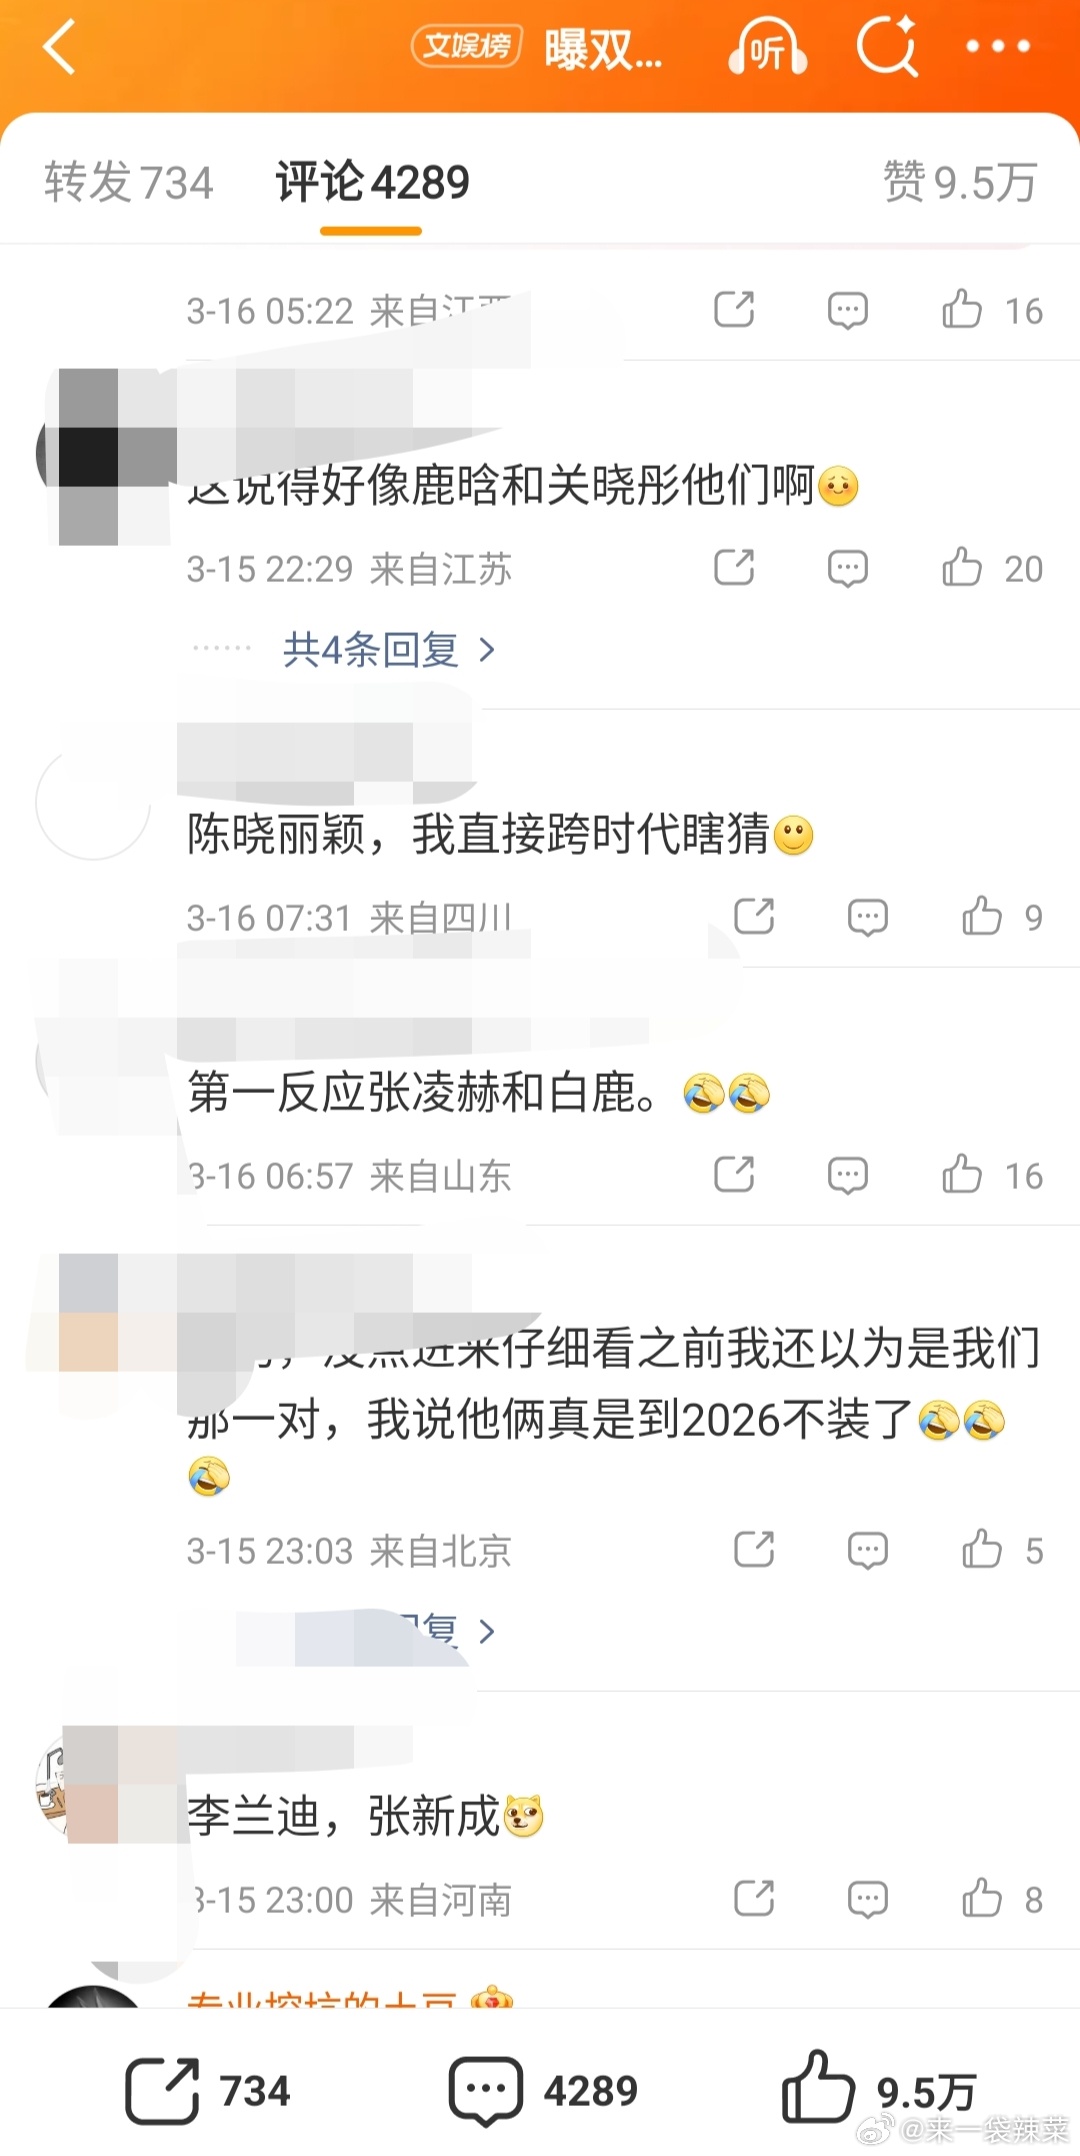Tap the bottom bar repost button 734
Image resolution: width=1080 pixels, height=2156 pixels.
(208, 2090)
